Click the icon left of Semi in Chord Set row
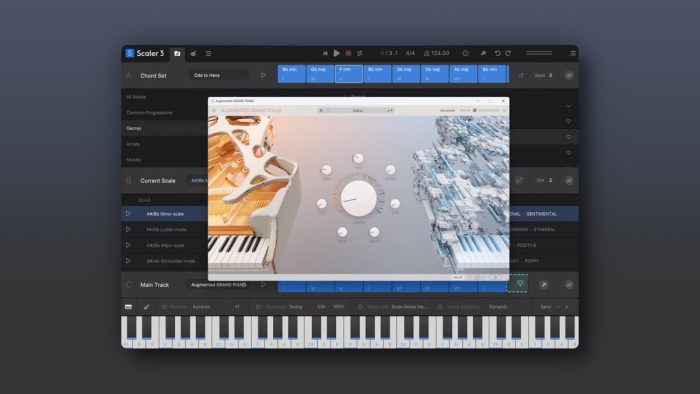The image size is (700, 394). click(x=521, y=75)
